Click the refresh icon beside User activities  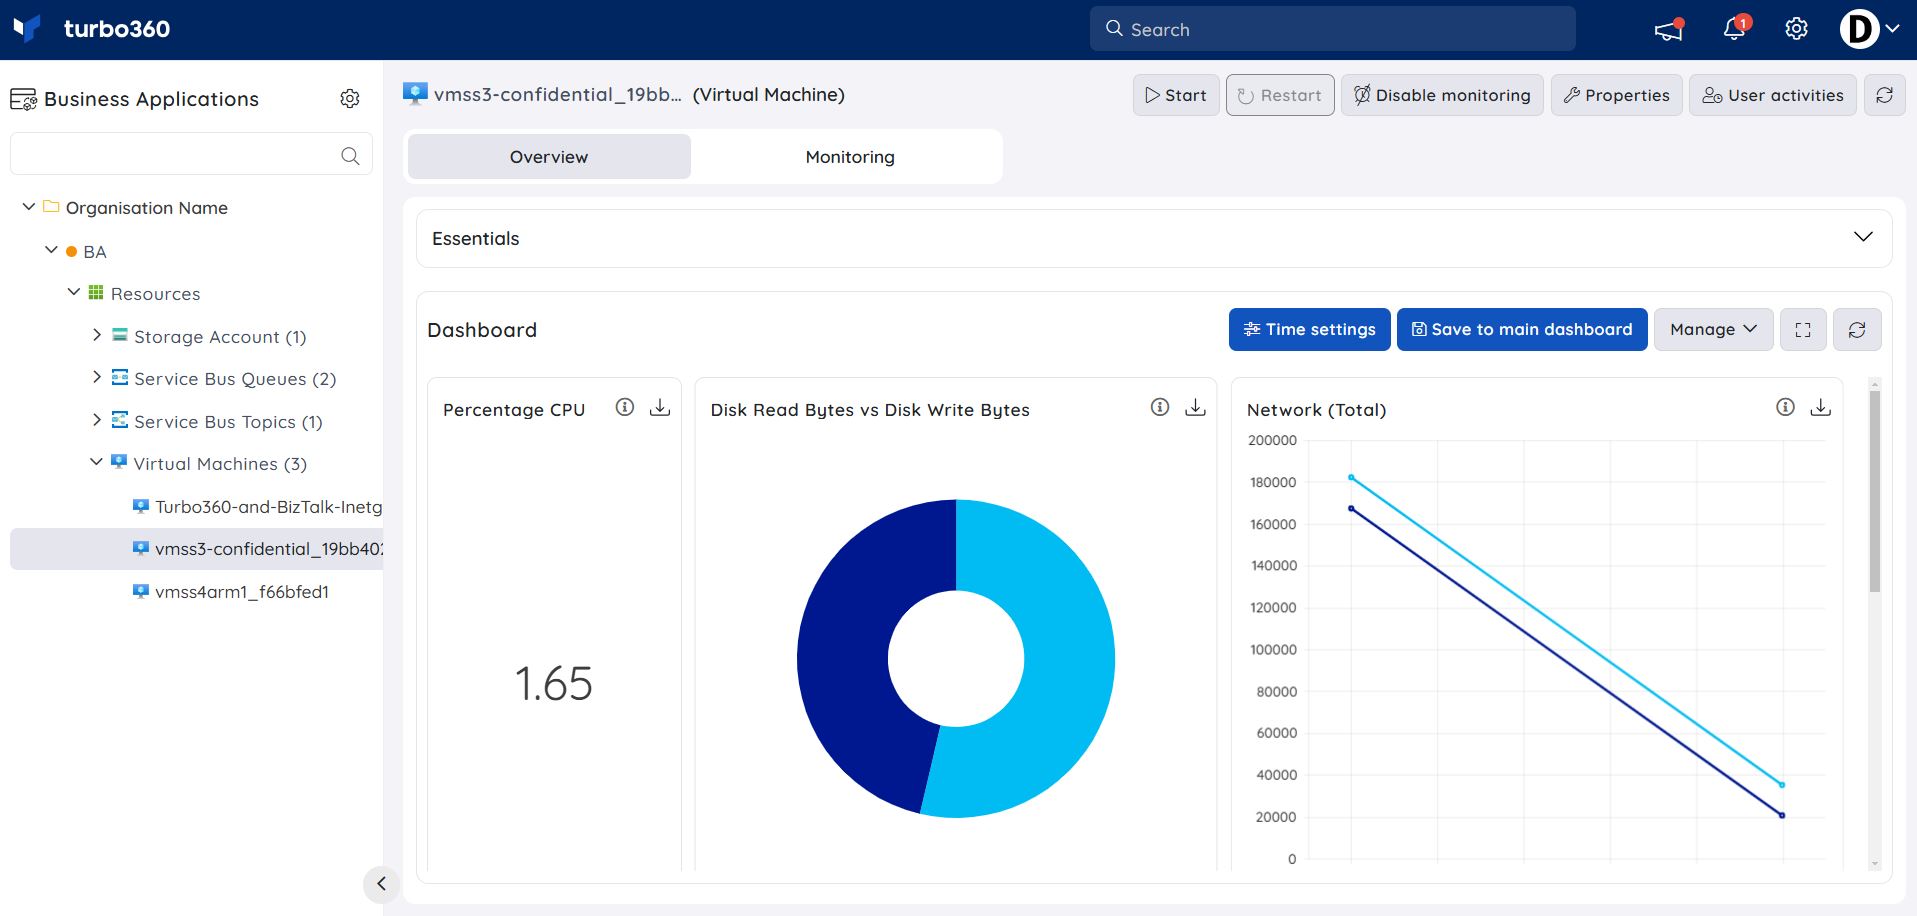pyautogui.click(x=1885, y=95)
